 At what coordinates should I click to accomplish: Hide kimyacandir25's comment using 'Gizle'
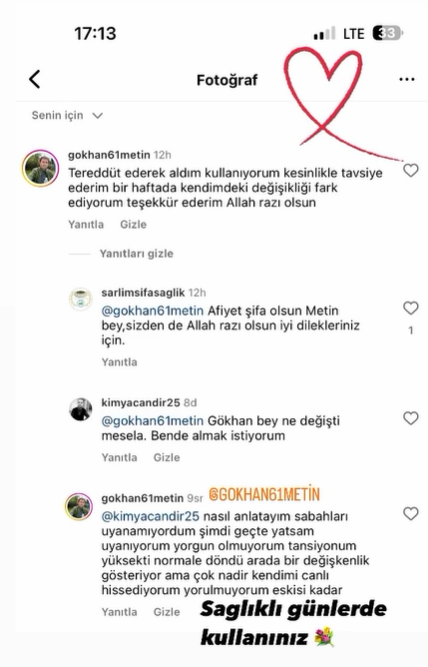coord(166,457)
